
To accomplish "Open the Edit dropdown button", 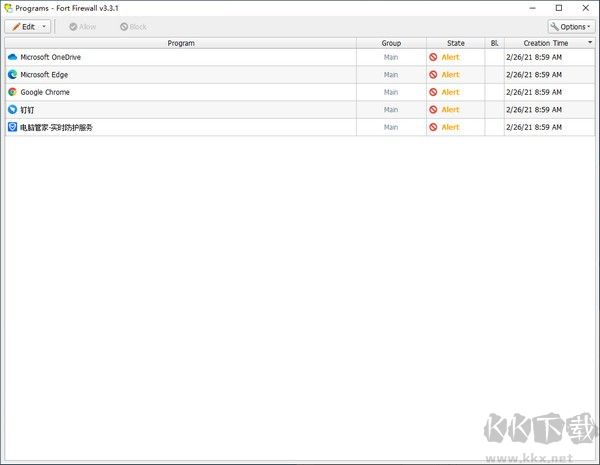I will pos(28,26).
